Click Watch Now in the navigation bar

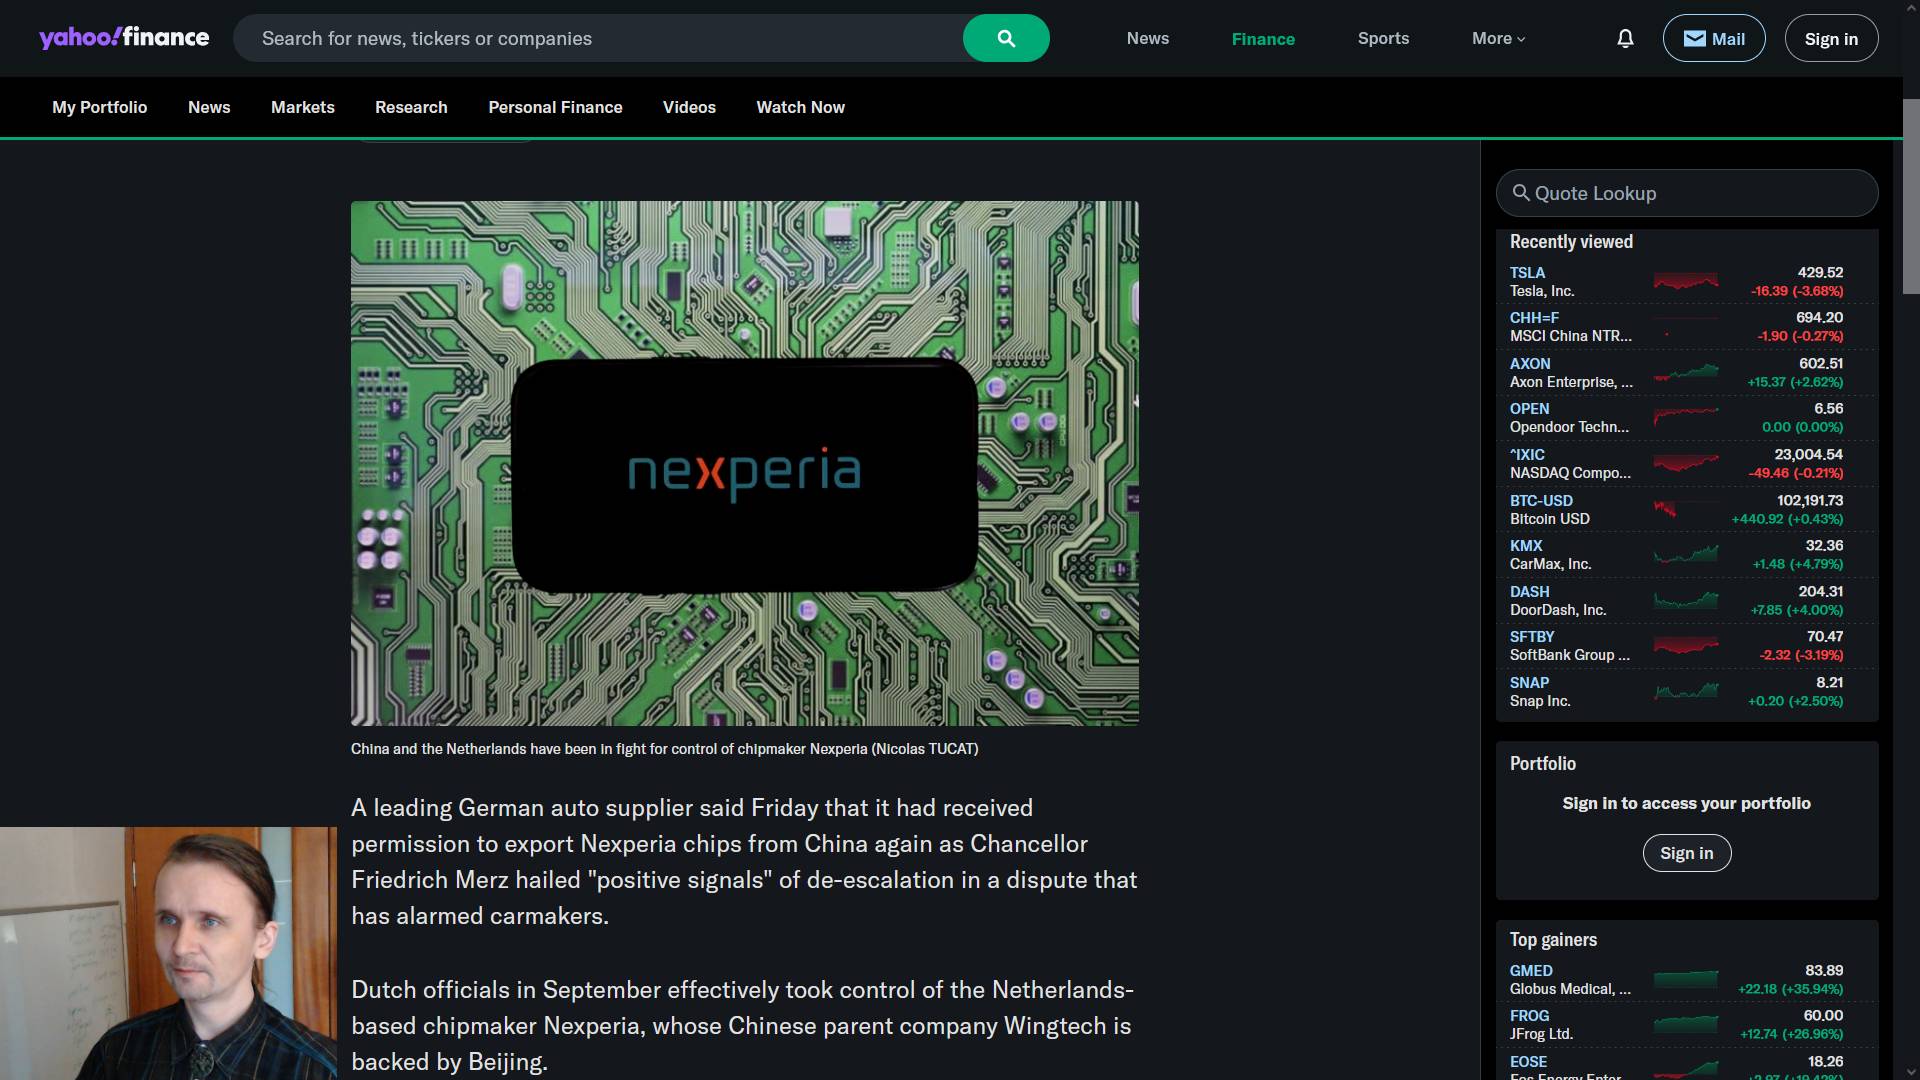800,107
